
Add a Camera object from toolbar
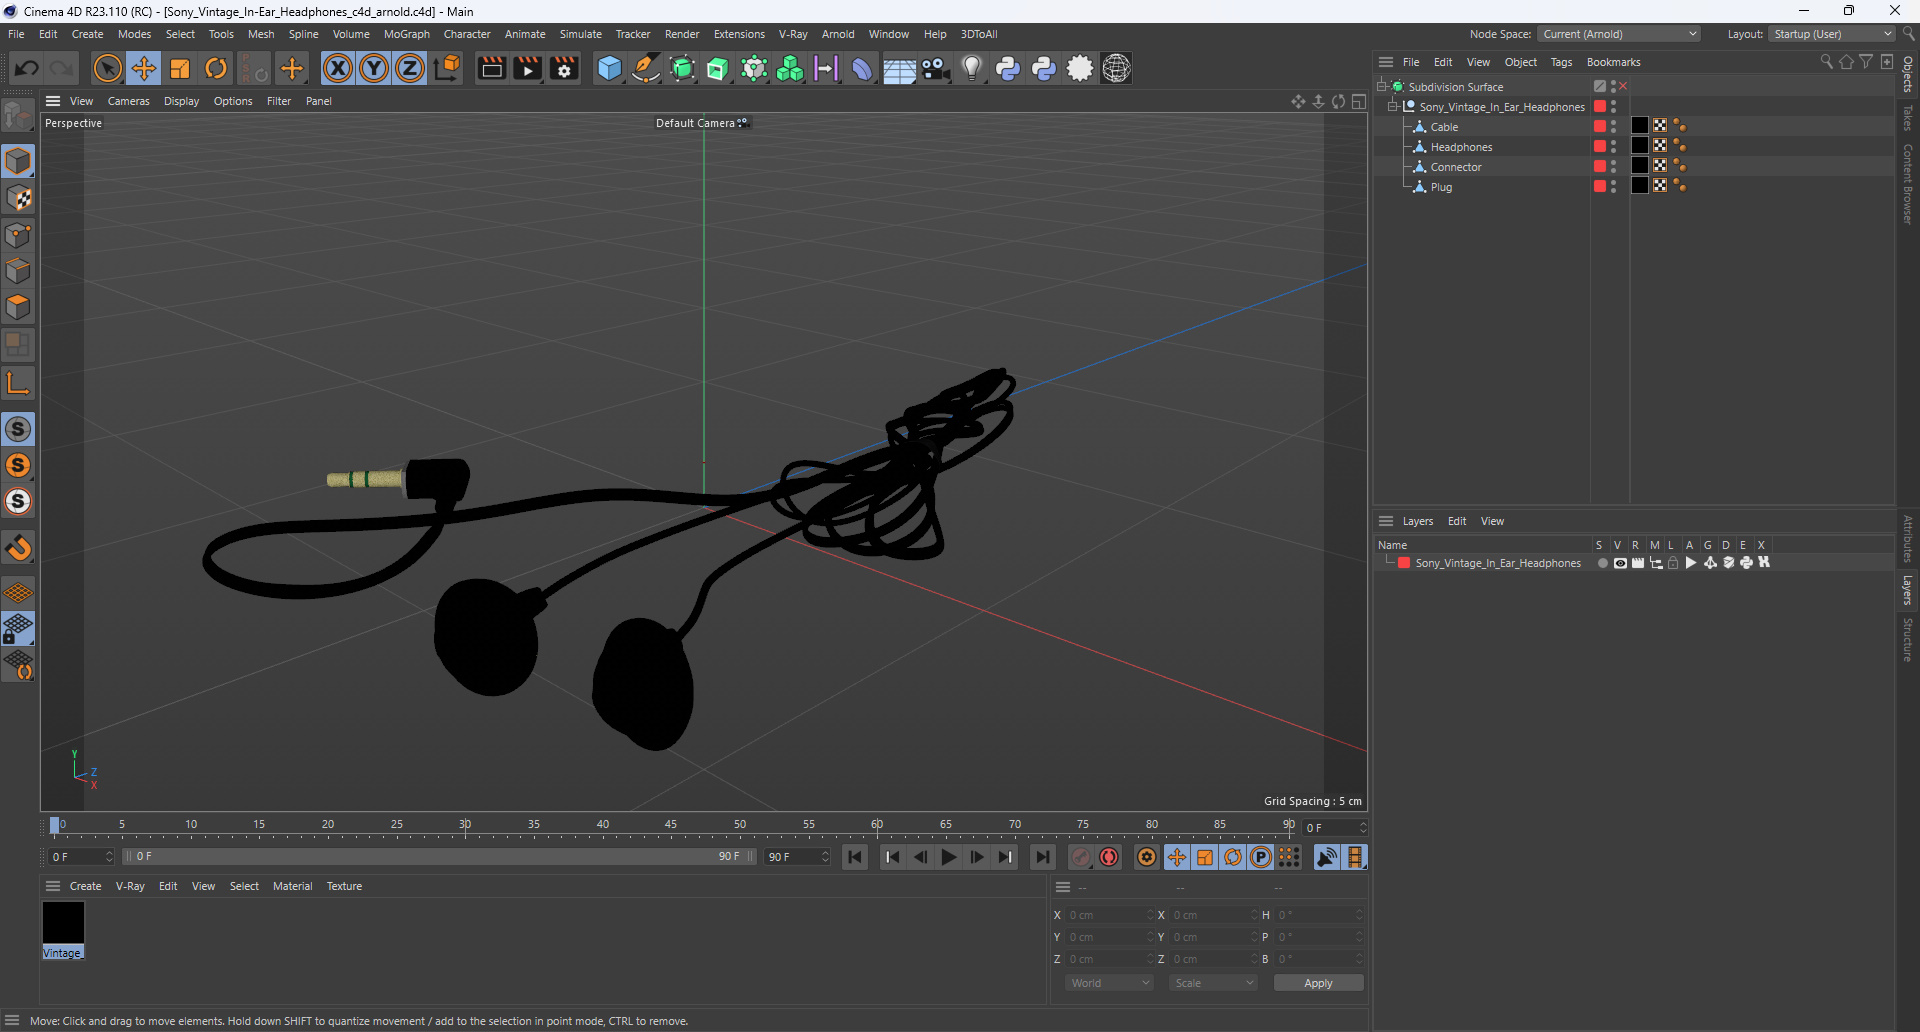pyautogui.click(x=935, y=68)
